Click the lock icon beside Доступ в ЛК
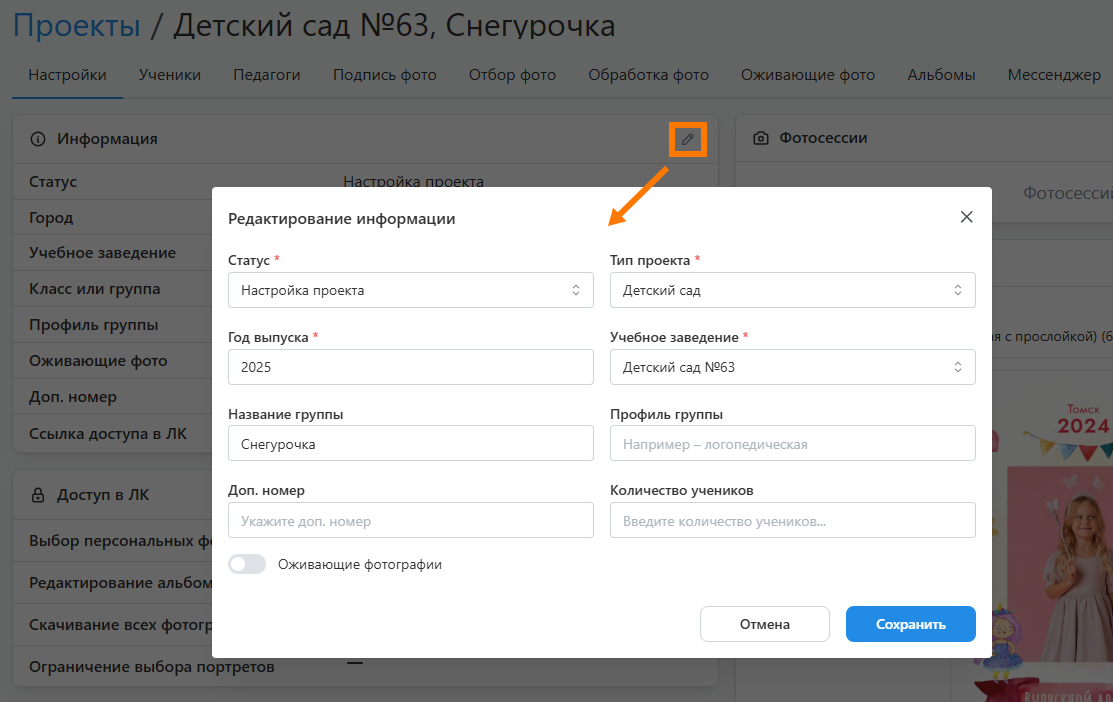1113x702 pixels. coord(38,494)
